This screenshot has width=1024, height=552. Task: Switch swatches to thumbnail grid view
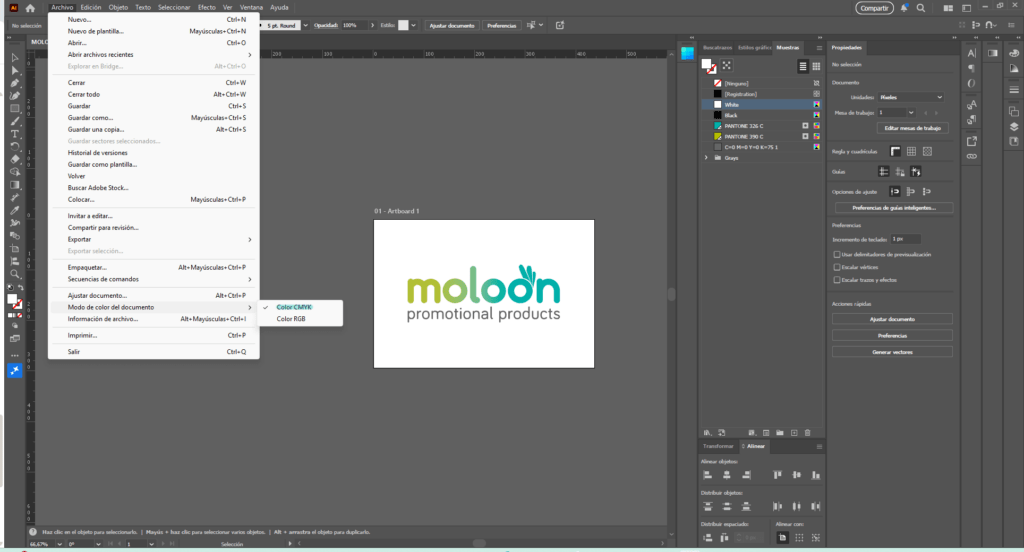(816, 66)
